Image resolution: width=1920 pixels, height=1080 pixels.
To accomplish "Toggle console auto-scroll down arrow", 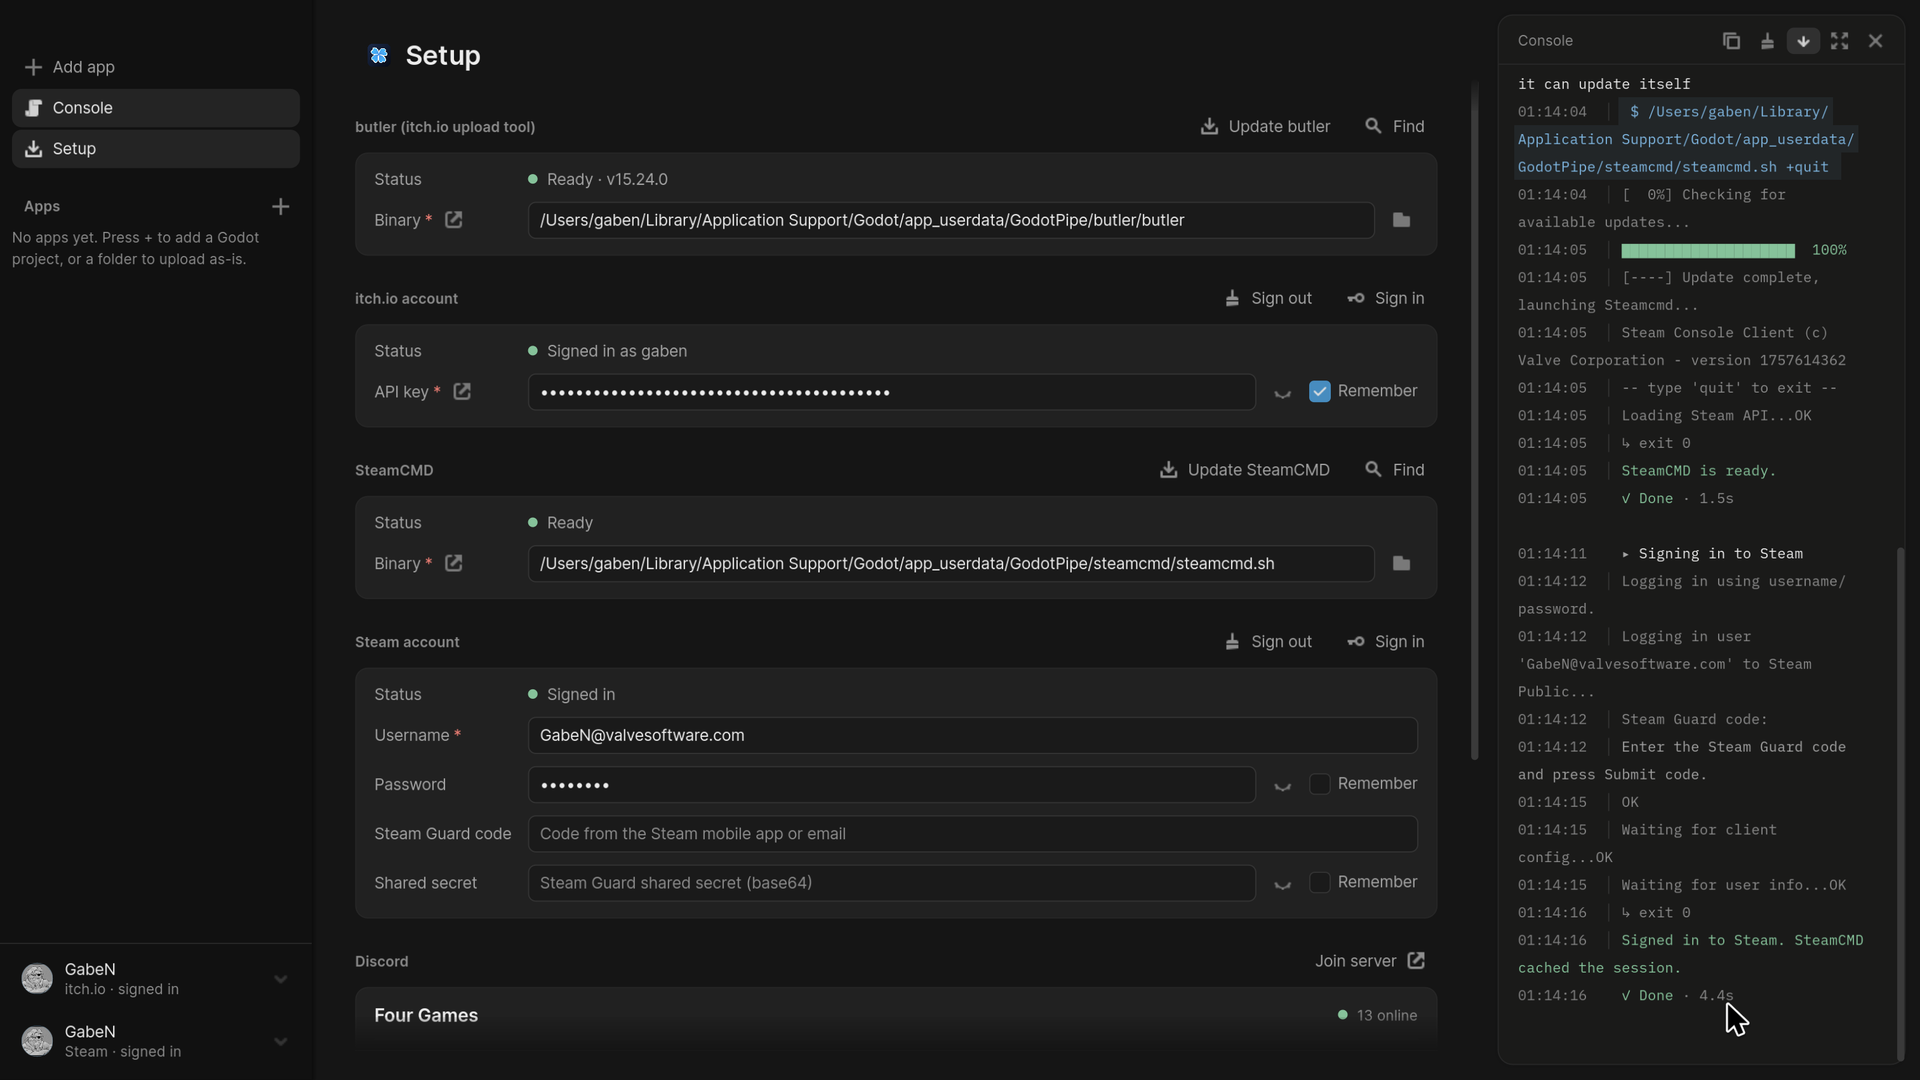I will pos(1803,41).
